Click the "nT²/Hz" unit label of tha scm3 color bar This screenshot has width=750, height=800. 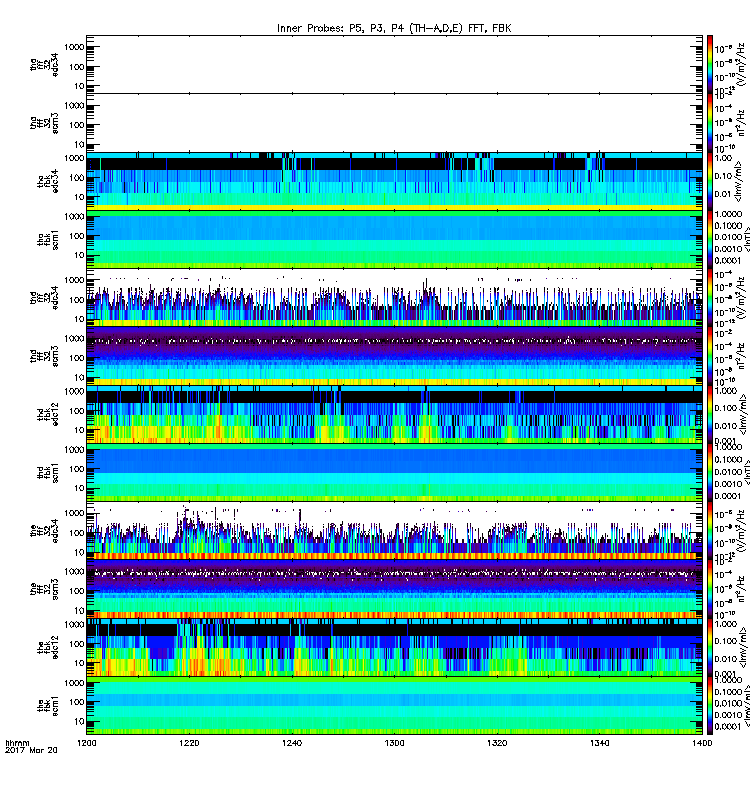pos(743,124)
